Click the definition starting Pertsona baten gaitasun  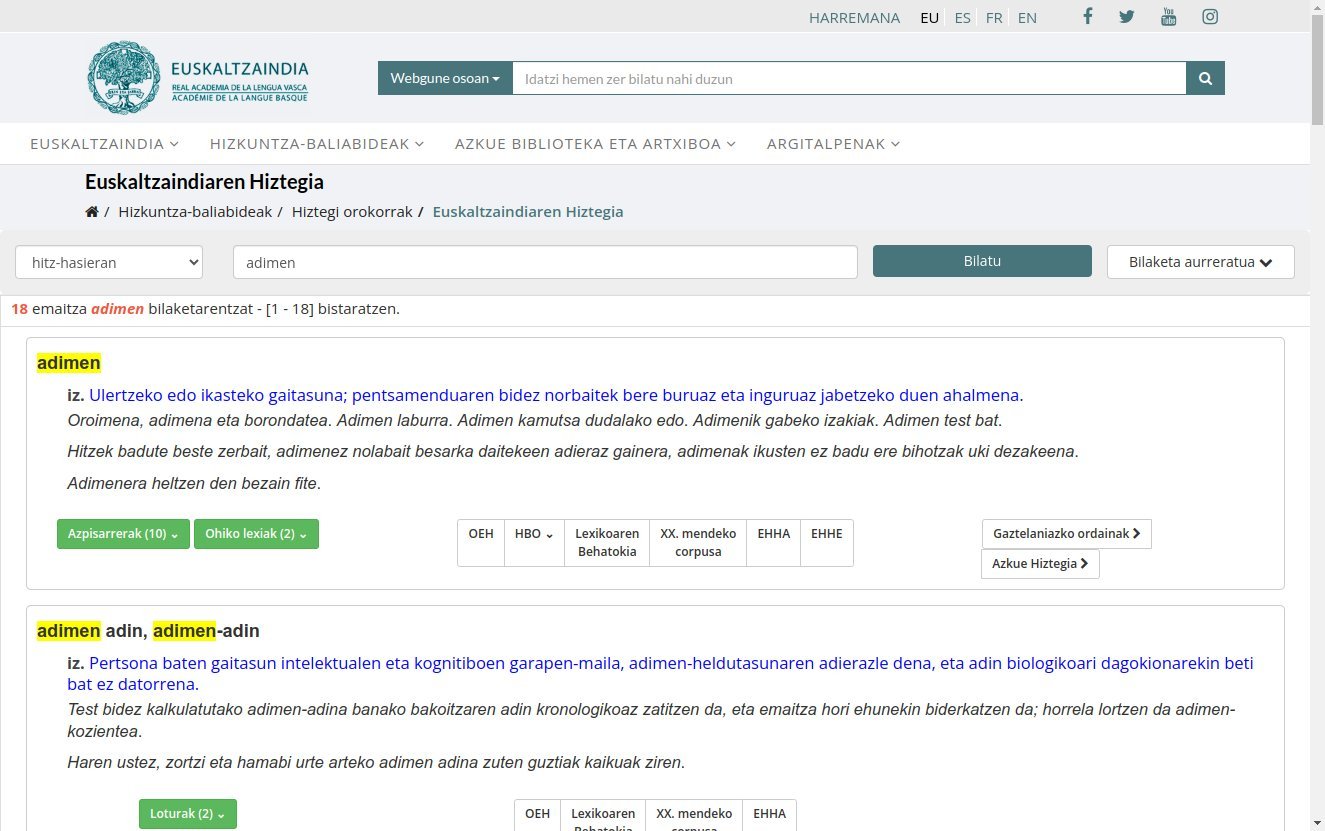[660, 674]
